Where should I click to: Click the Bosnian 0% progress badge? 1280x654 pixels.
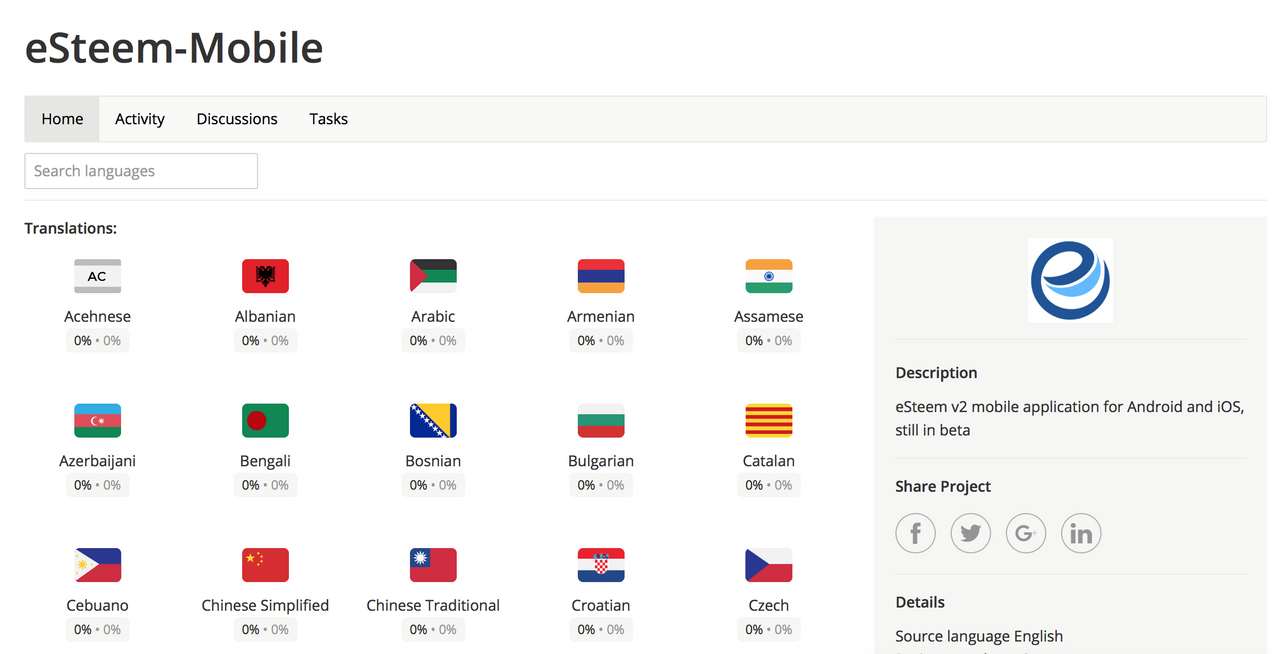point(433,485)
